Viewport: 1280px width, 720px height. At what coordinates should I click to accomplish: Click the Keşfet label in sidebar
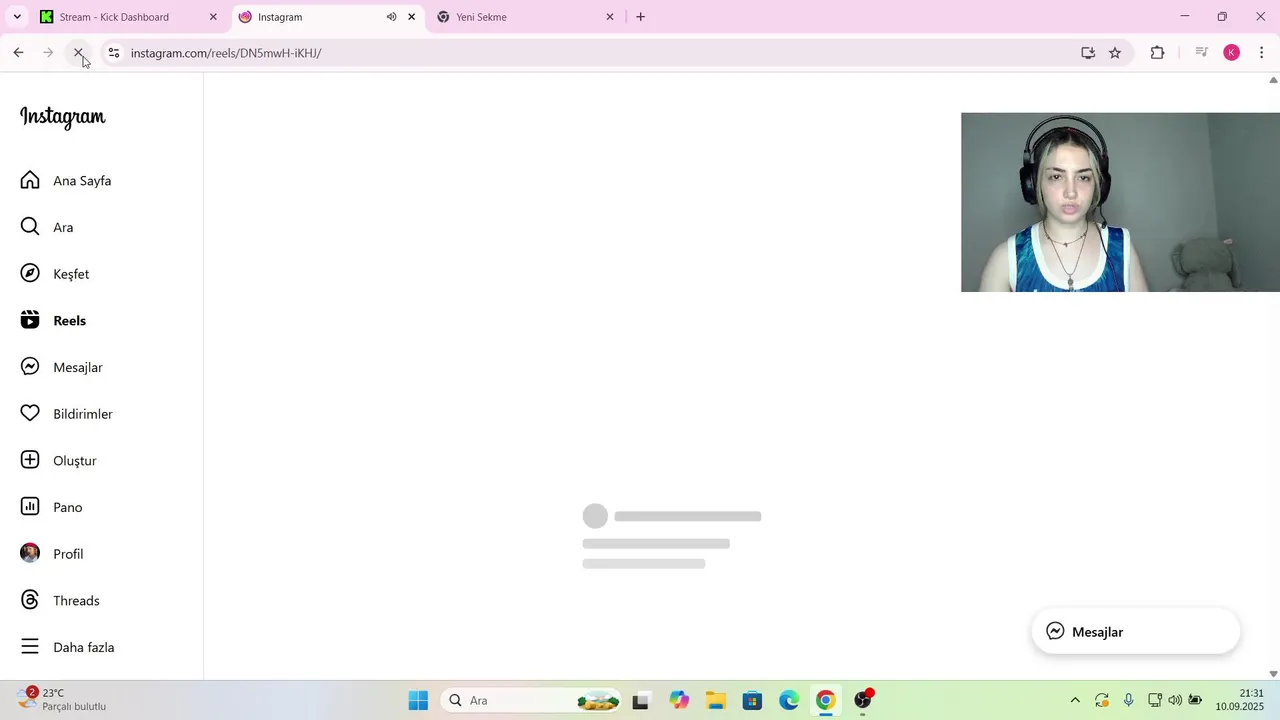pyautogui.click(x=71, y=274)
